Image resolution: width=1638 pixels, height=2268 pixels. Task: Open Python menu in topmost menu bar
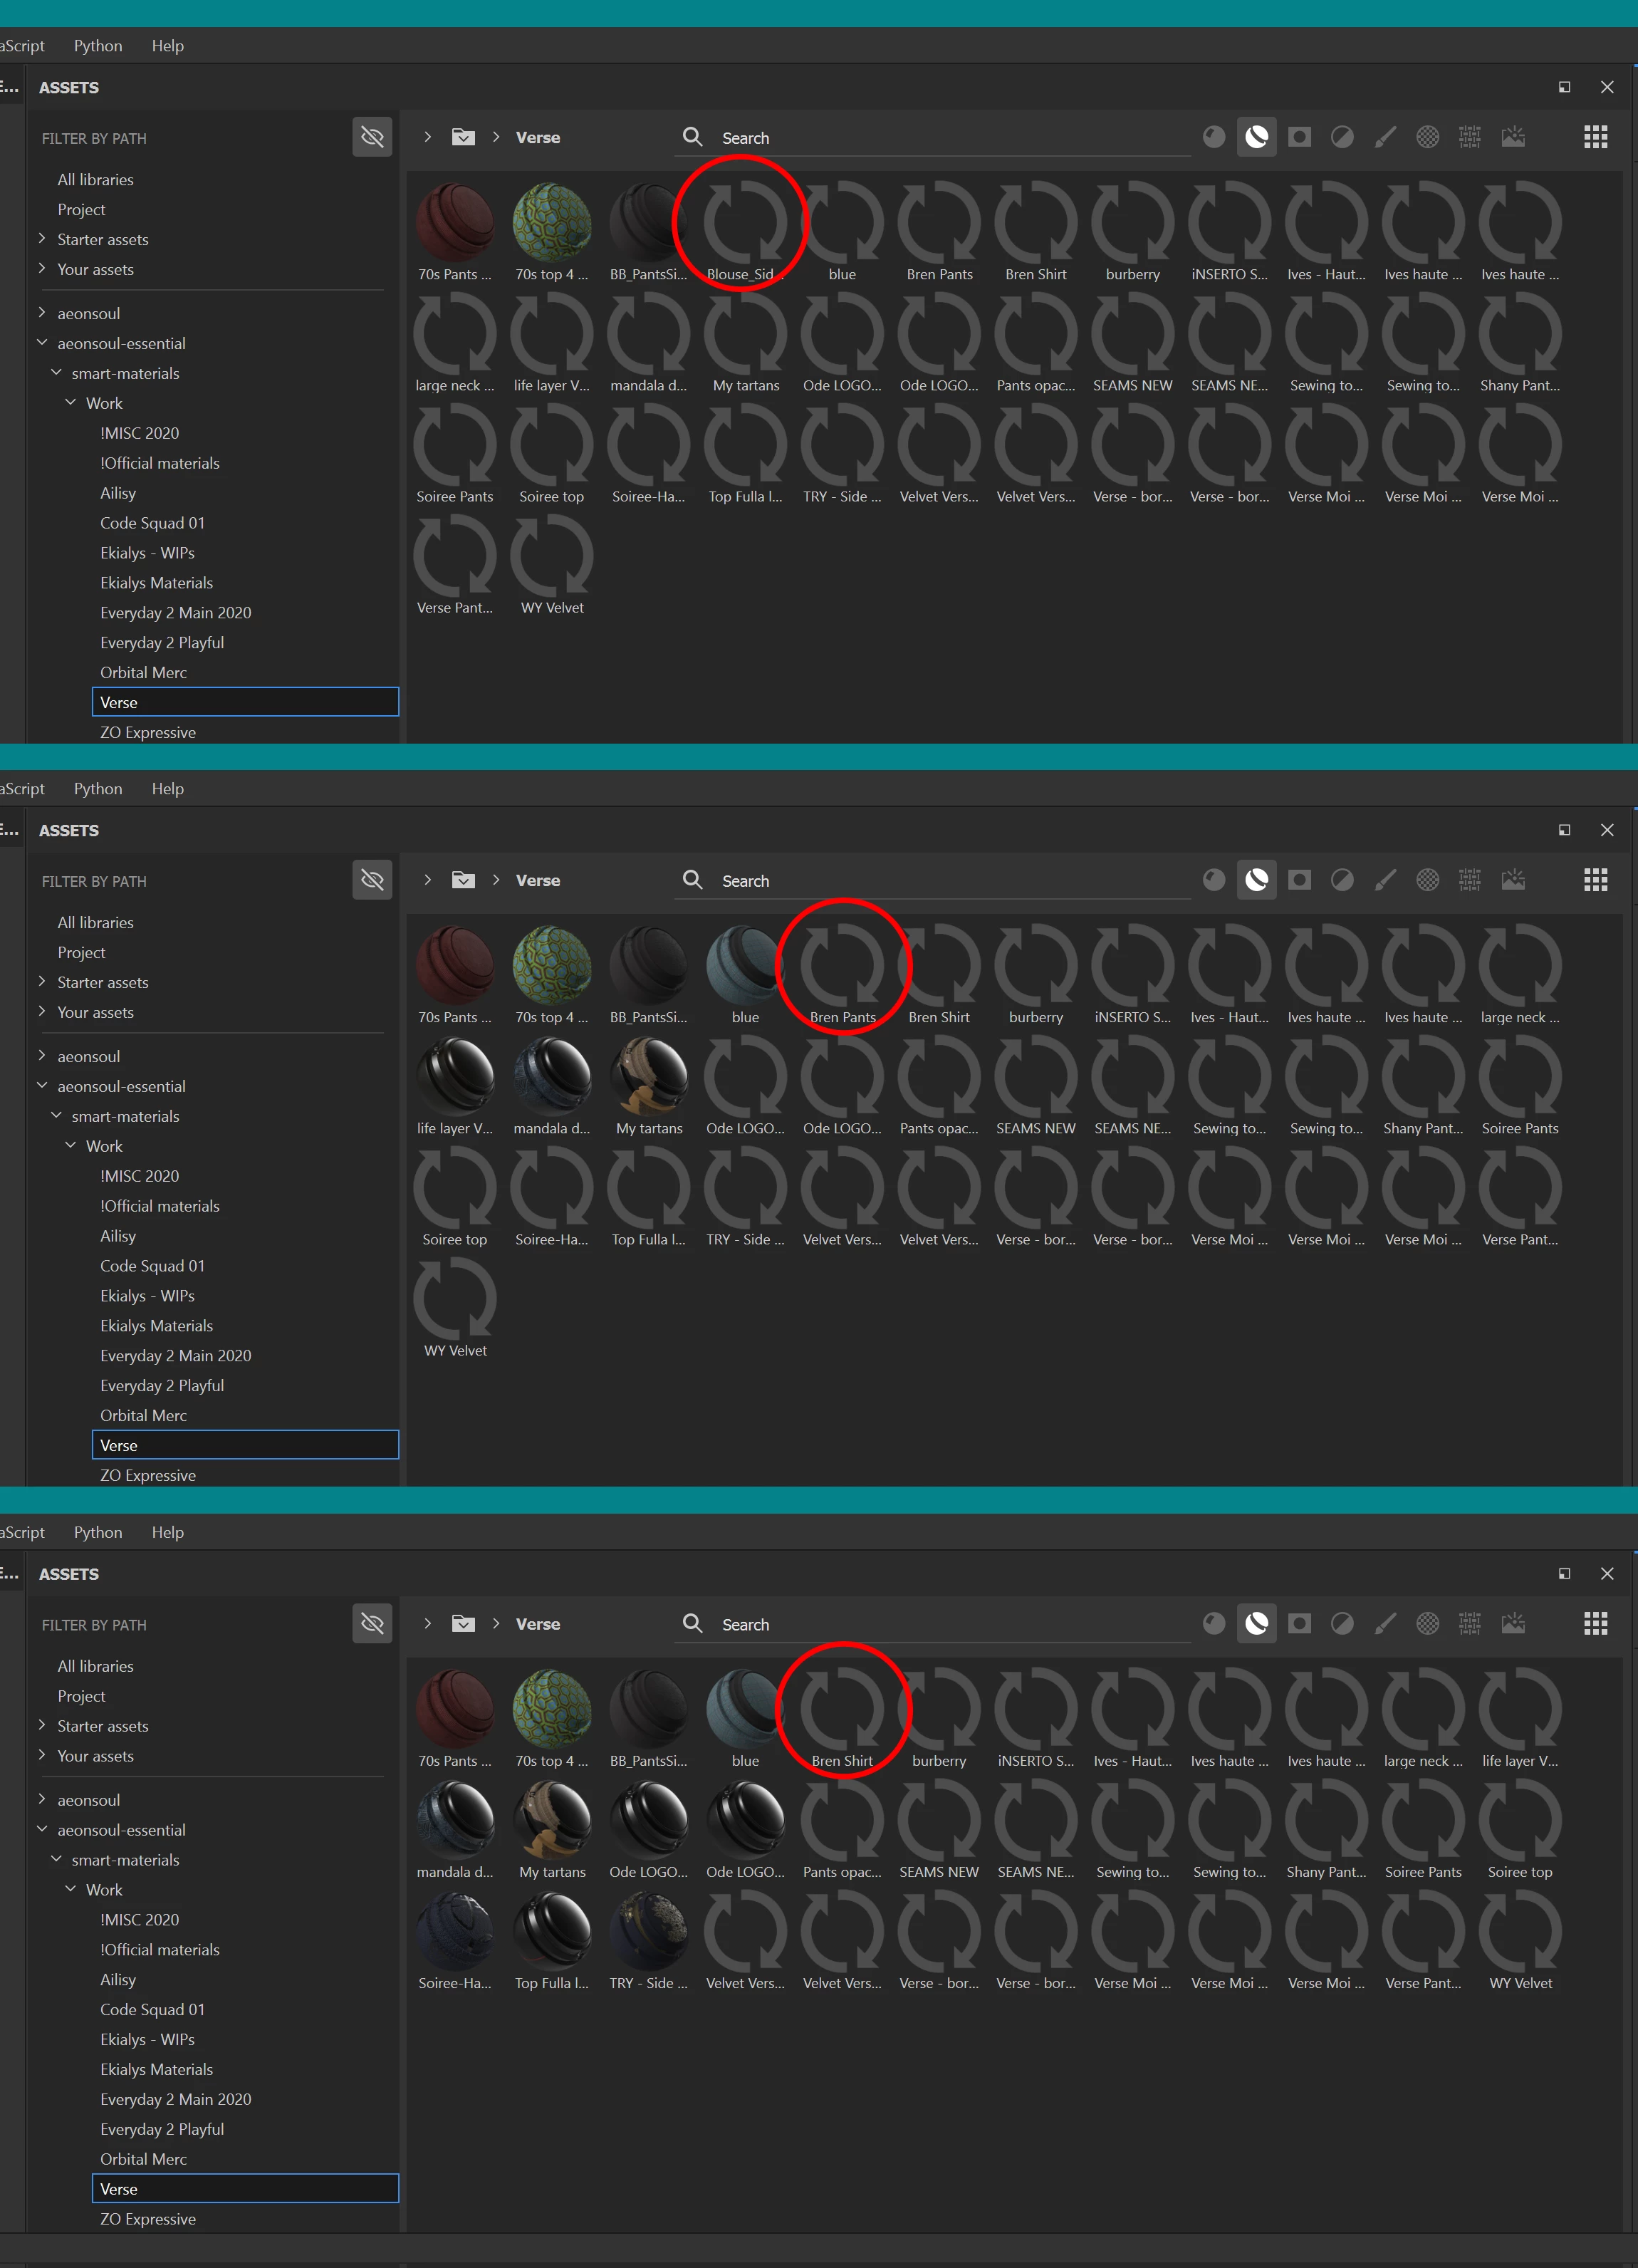pos(98,46)
